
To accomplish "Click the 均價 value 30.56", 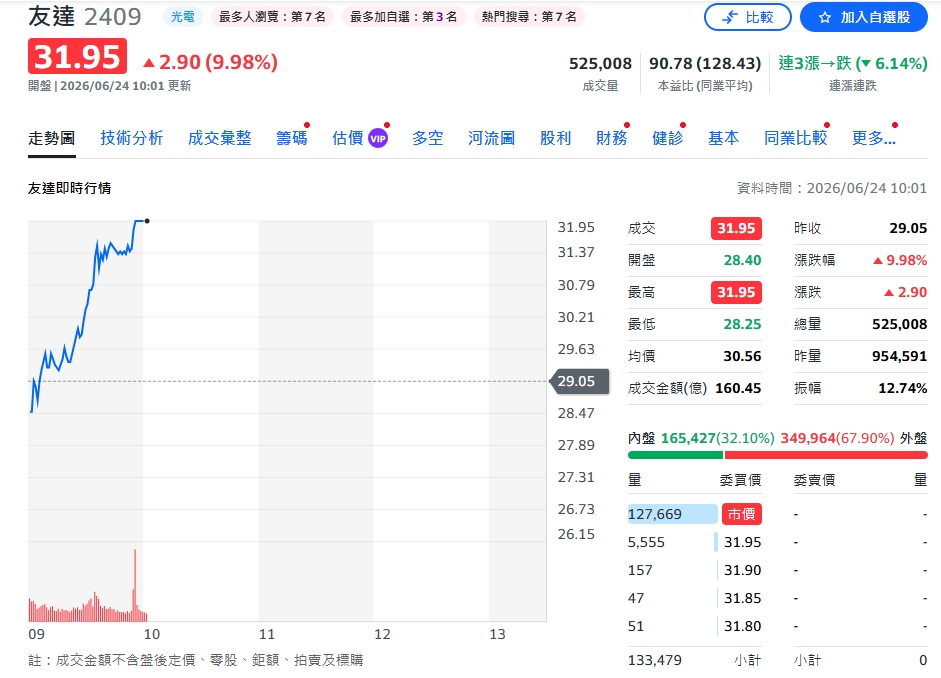I will (742, 356).
